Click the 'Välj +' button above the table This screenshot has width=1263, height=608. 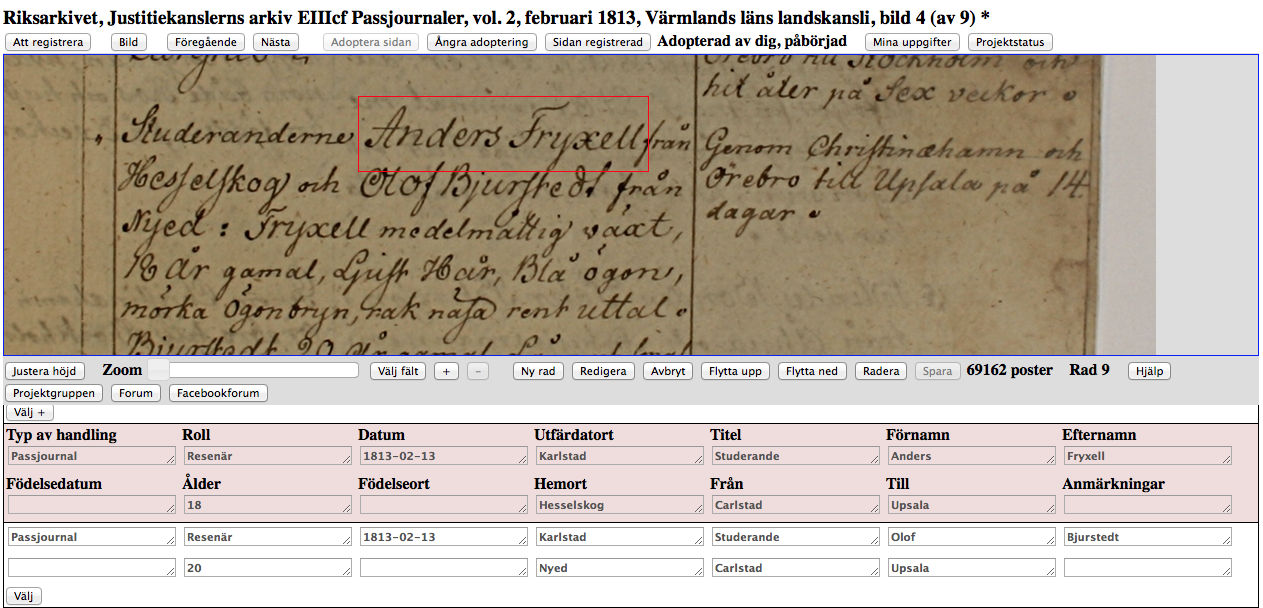[x=30, y=412]
